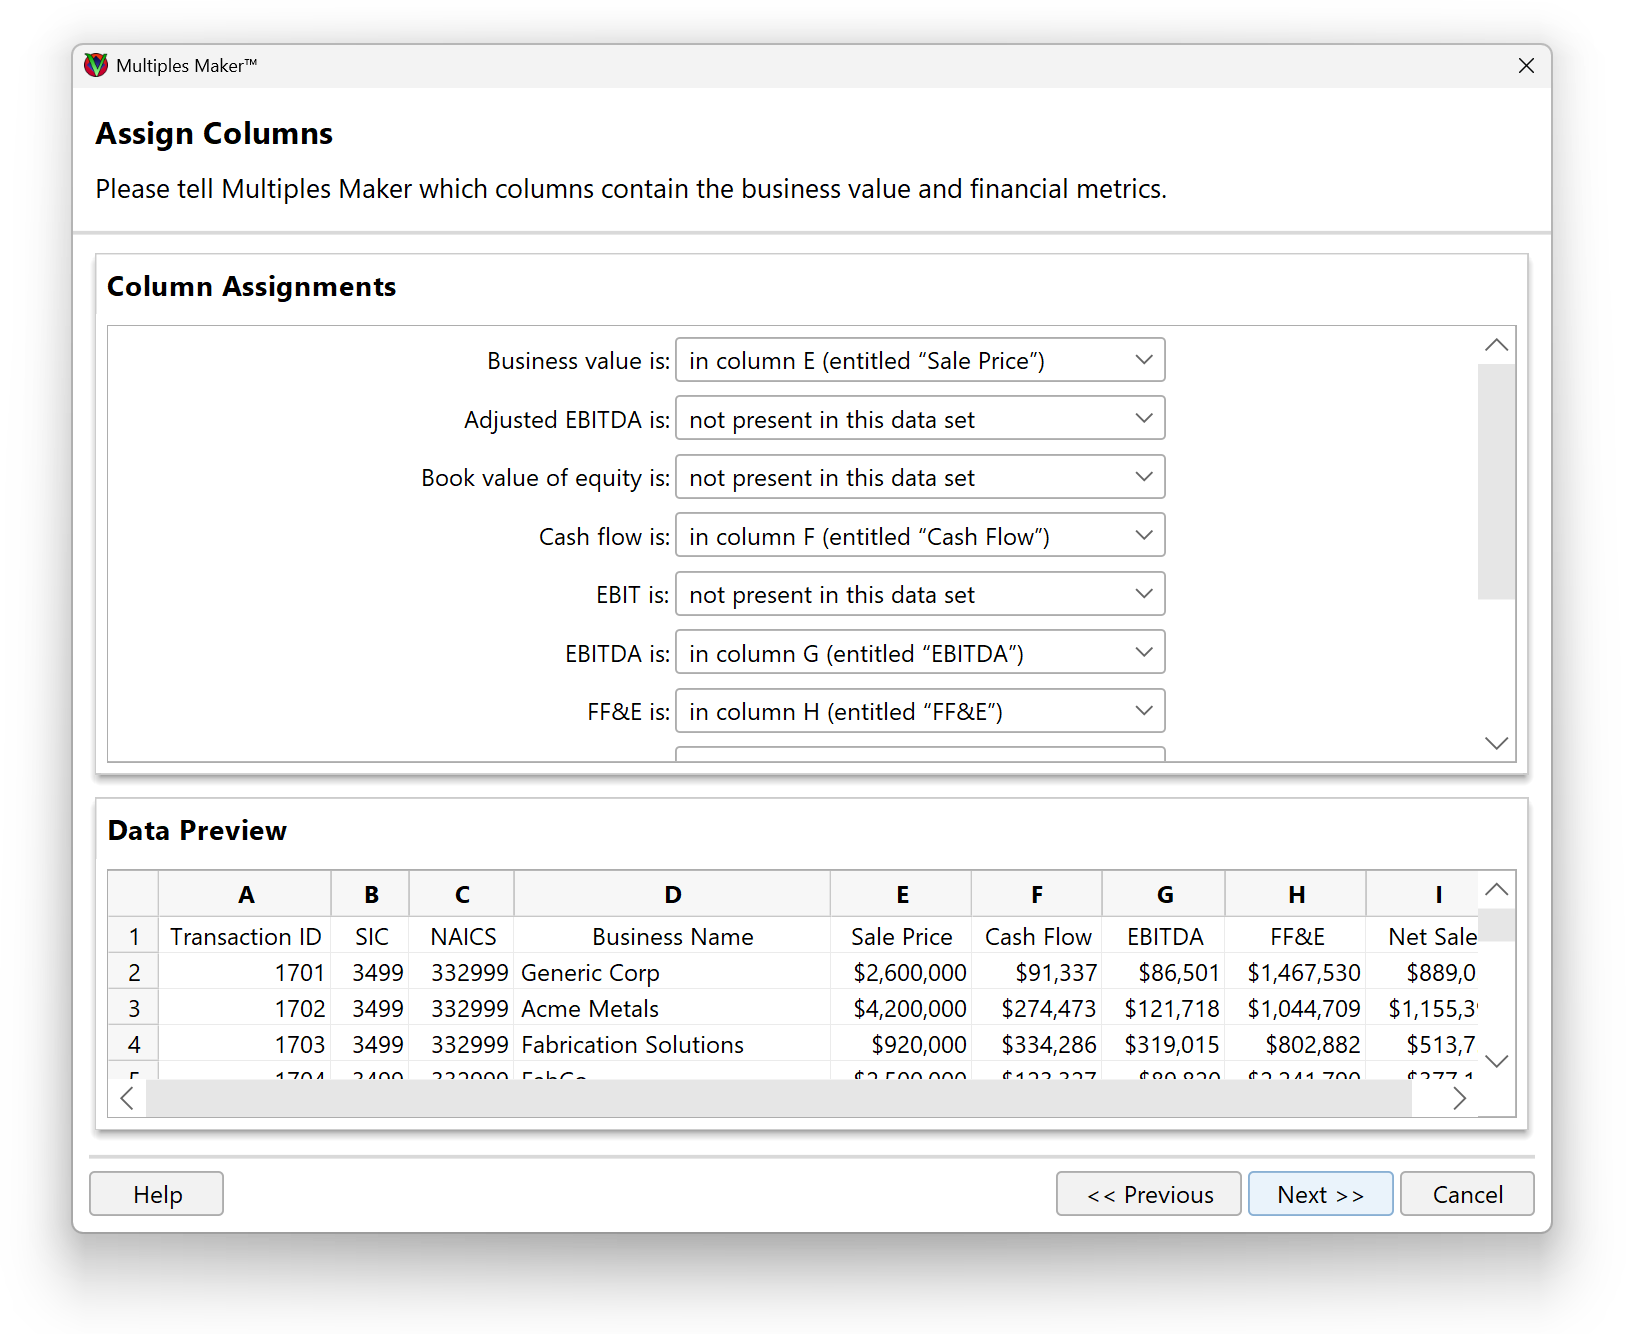The image size is (1626, 1334).
Task: Open the Help dialog
Action: point(156,1193)
